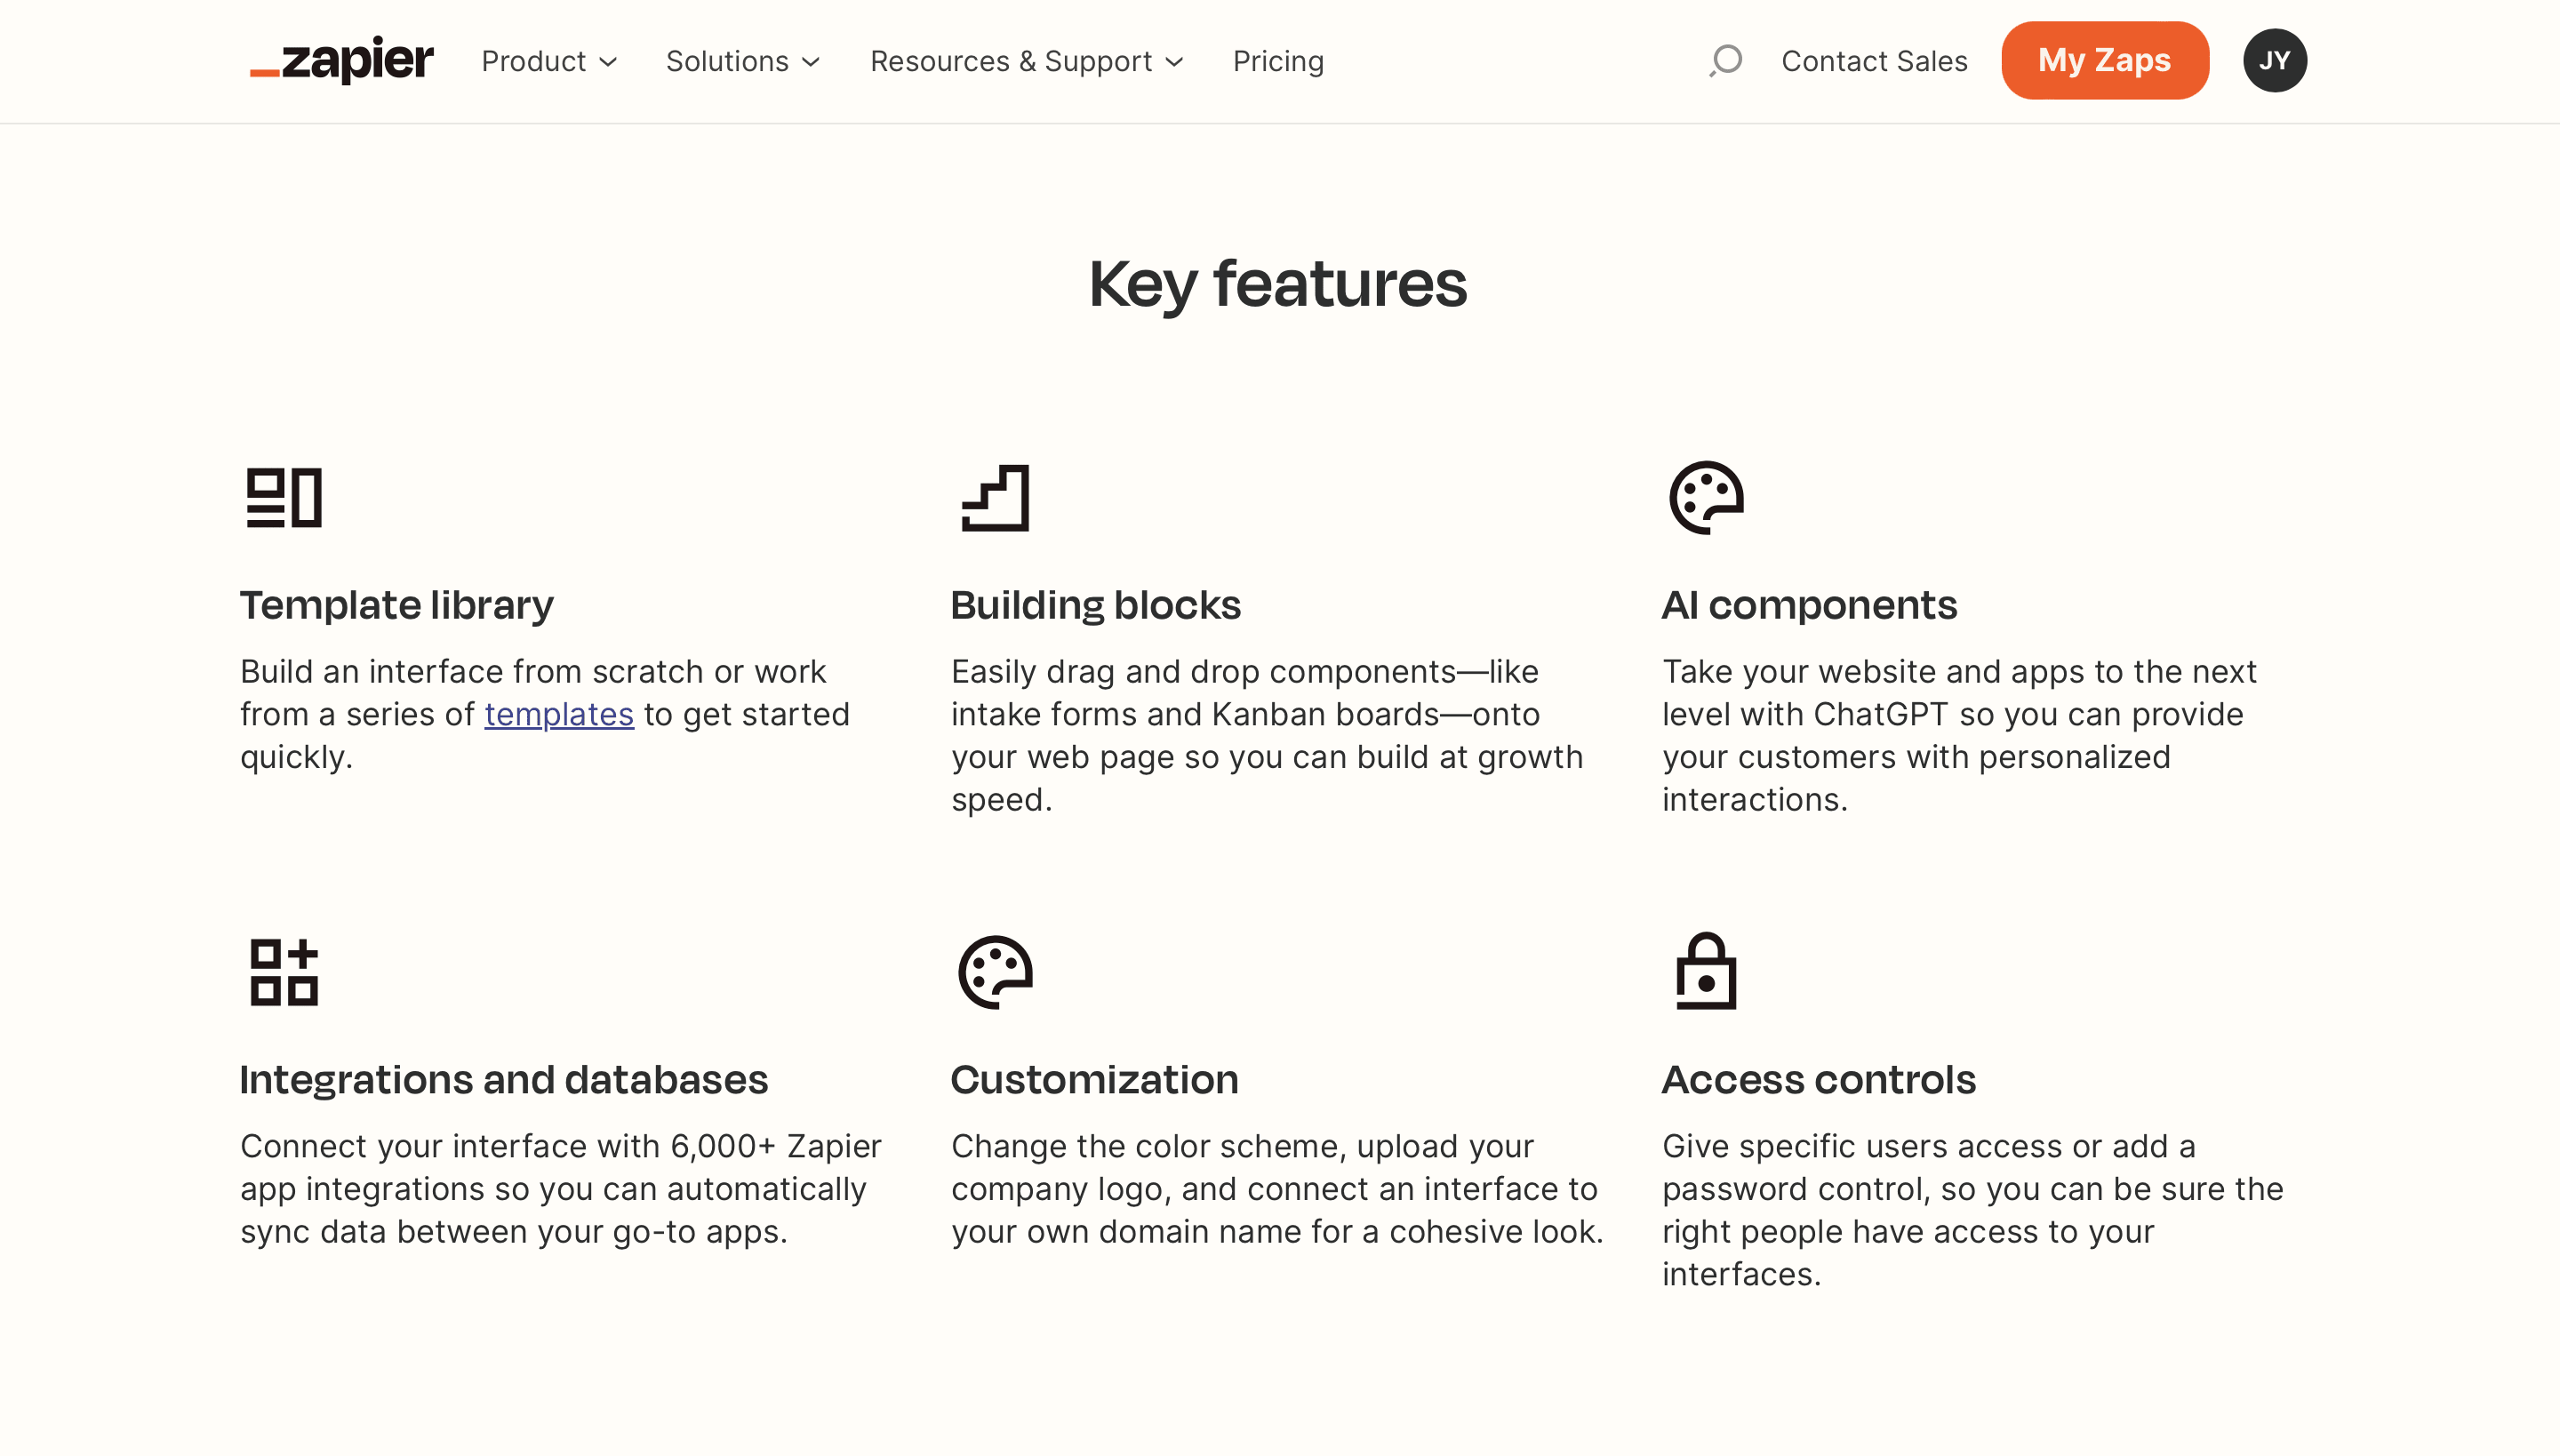This screenshot has width=2560, height=1456.
Task: Expand the Resources & Support dropdown
Action: (1028, 60)
